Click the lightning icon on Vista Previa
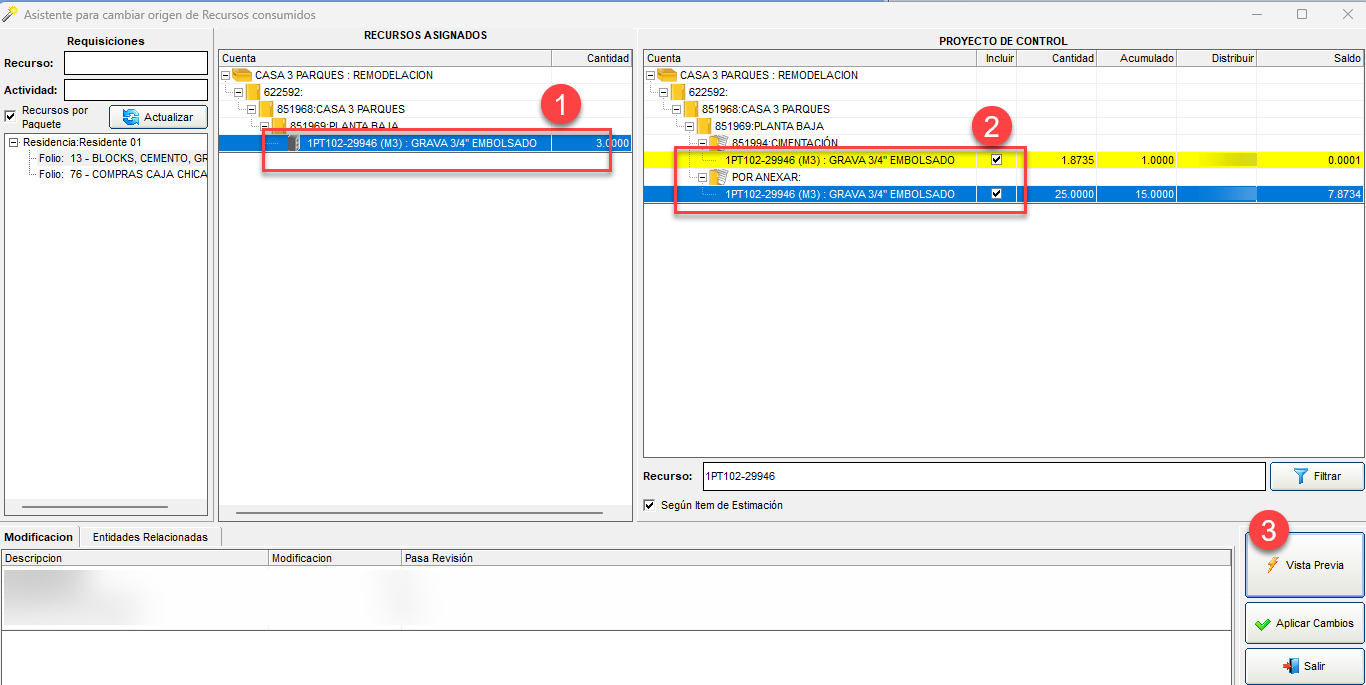The width and height of the screenshot is (1366, 685). (x=1272, y=565)
